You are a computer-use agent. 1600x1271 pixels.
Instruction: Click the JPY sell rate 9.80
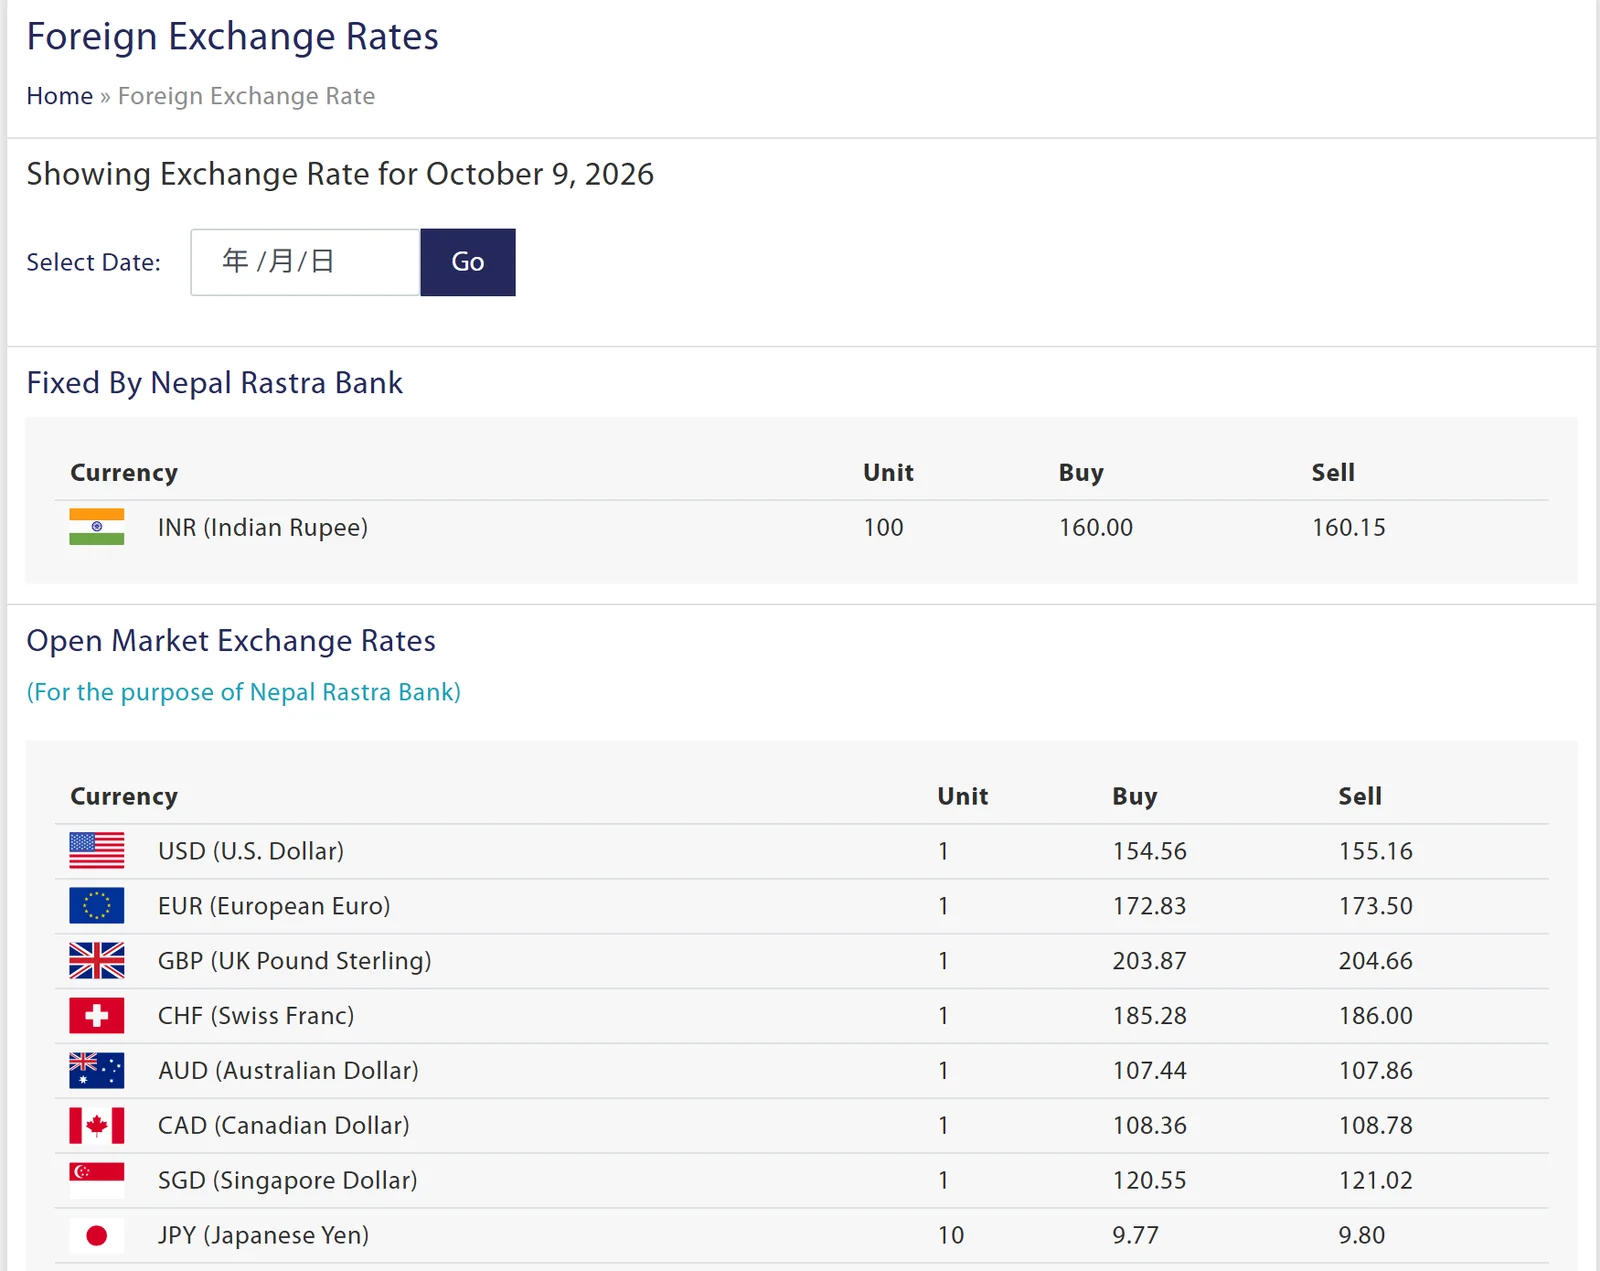1362,1235
